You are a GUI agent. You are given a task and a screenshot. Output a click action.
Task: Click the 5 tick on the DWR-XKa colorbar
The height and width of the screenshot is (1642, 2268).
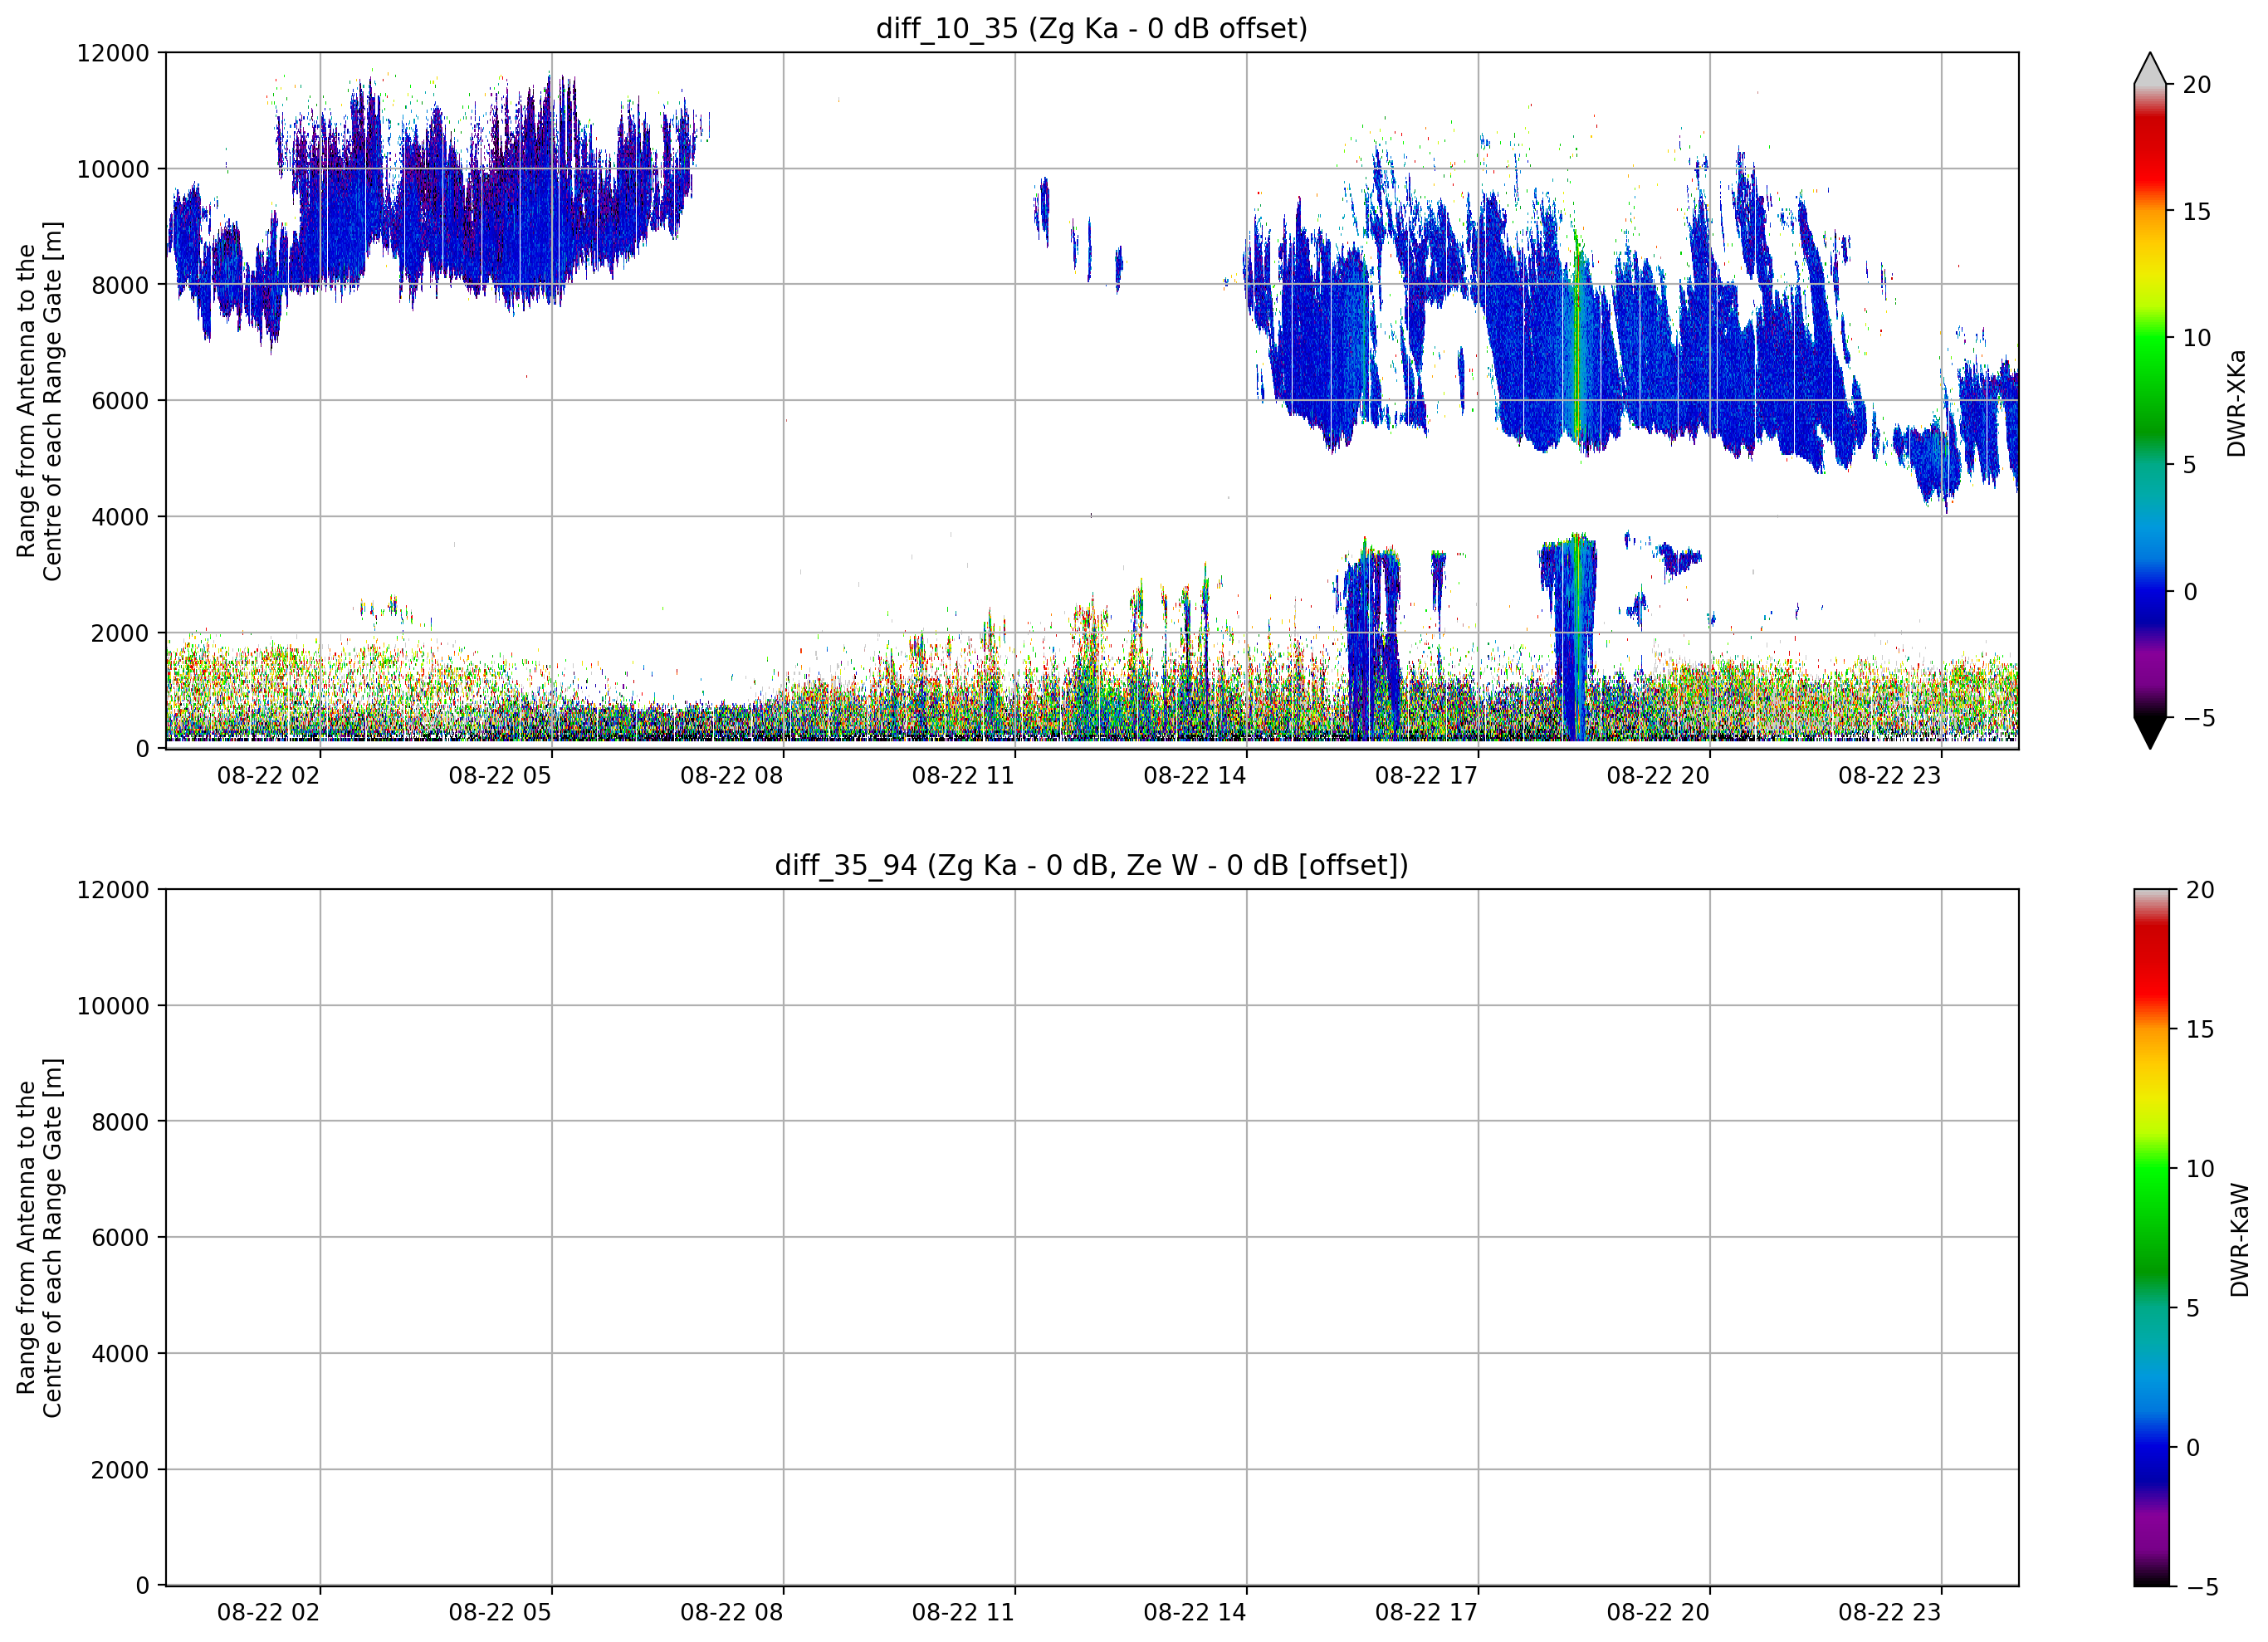[2189, 465]
